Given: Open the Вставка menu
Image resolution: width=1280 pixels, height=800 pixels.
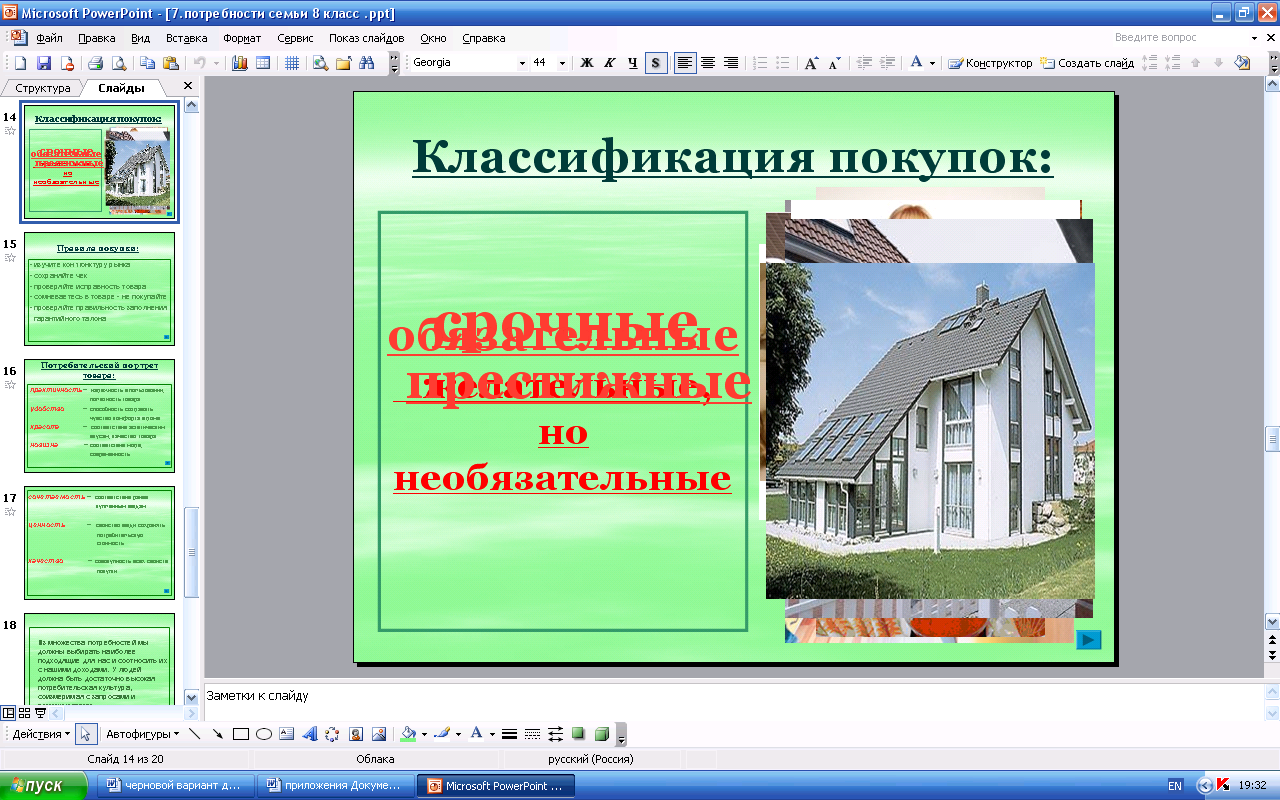Looking at the screenshot, I should point(186,38).
